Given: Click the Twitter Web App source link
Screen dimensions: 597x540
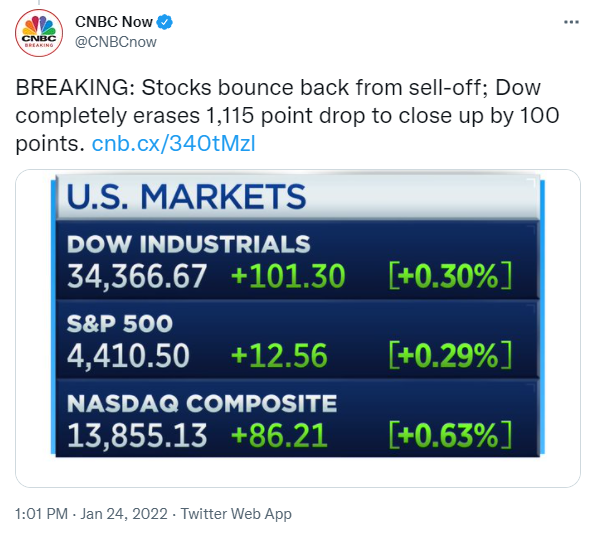Looking at the screenshot, I should (x=236, y=514).
